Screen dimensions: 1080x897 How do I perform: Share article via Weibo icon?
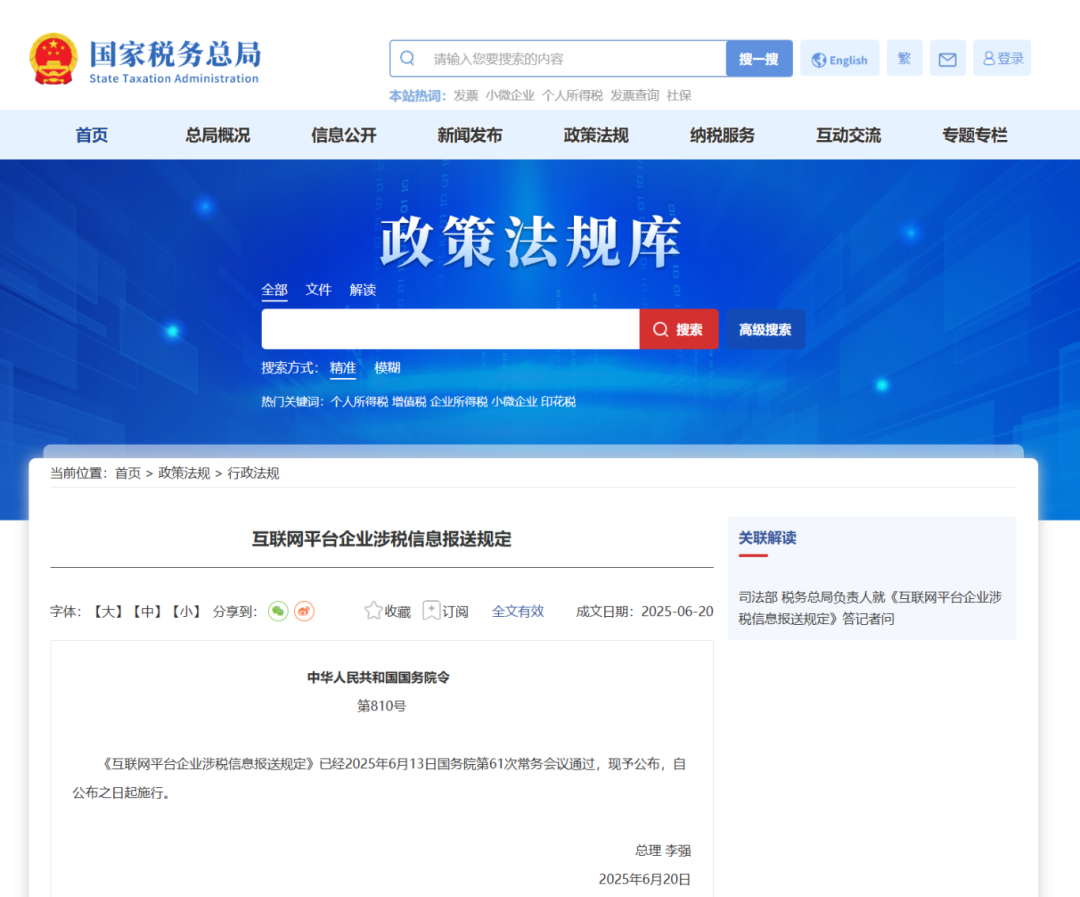click(x=304, y=611)
